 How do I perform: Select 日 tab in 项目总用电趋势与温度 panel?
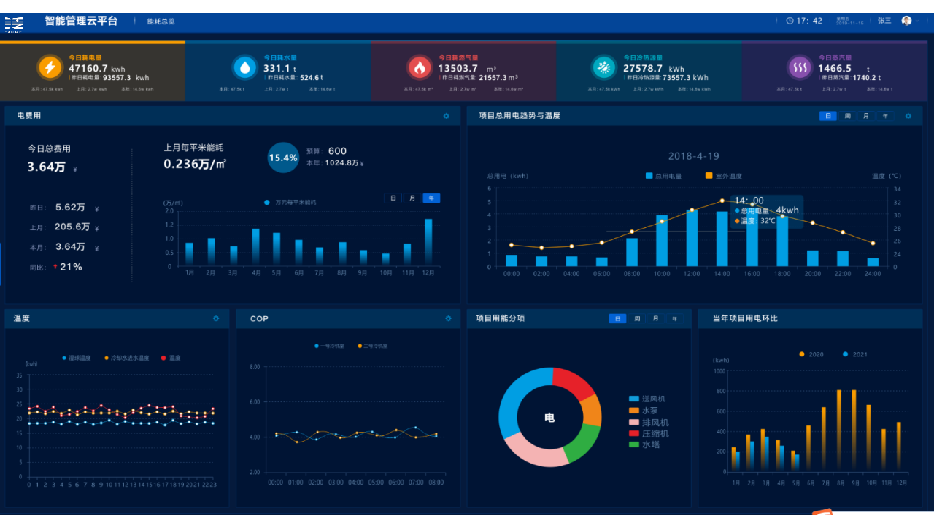click(828, 116)
